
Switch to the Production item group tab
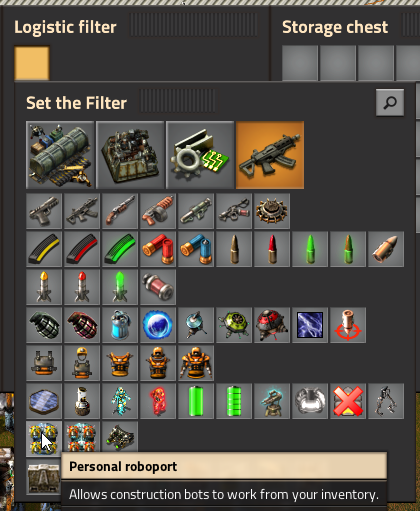[130, 155]
